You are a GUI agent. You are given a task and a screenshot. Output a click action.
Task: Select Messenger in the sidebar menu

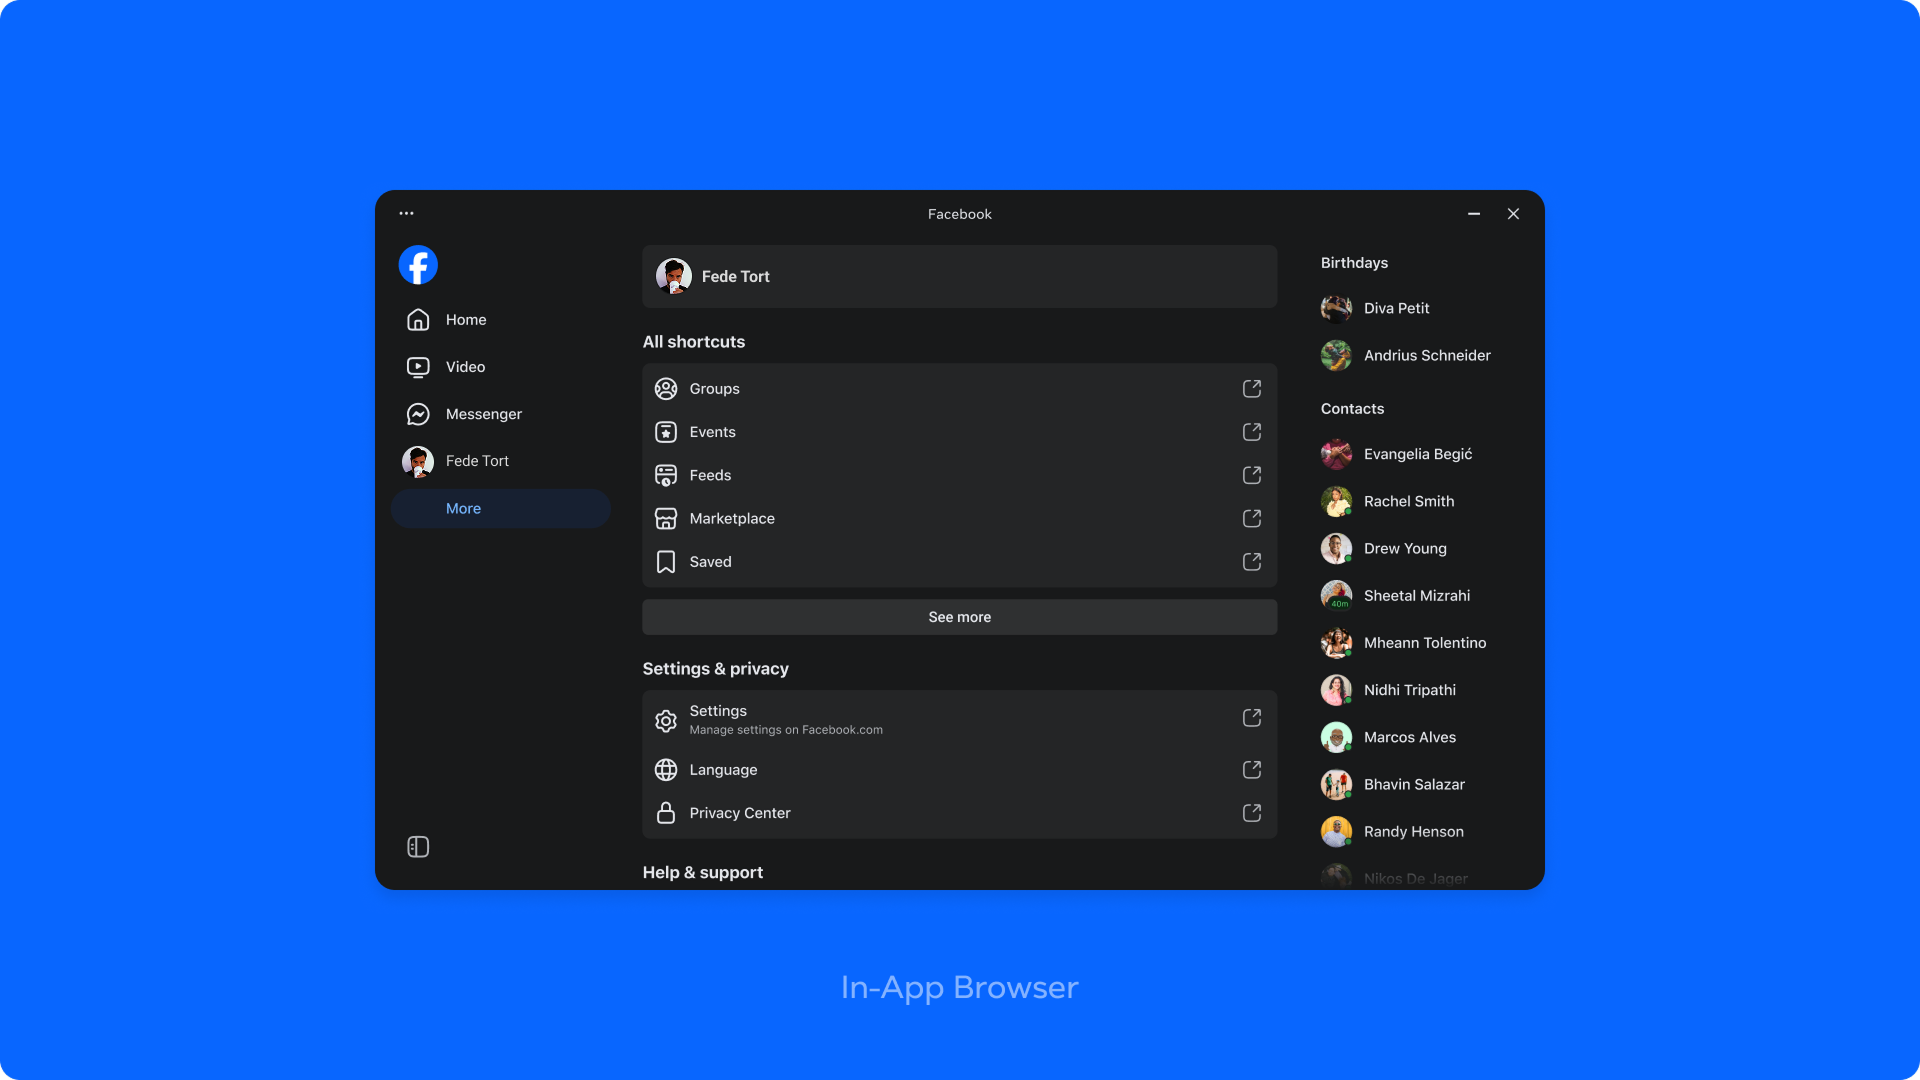coord(500,414)
